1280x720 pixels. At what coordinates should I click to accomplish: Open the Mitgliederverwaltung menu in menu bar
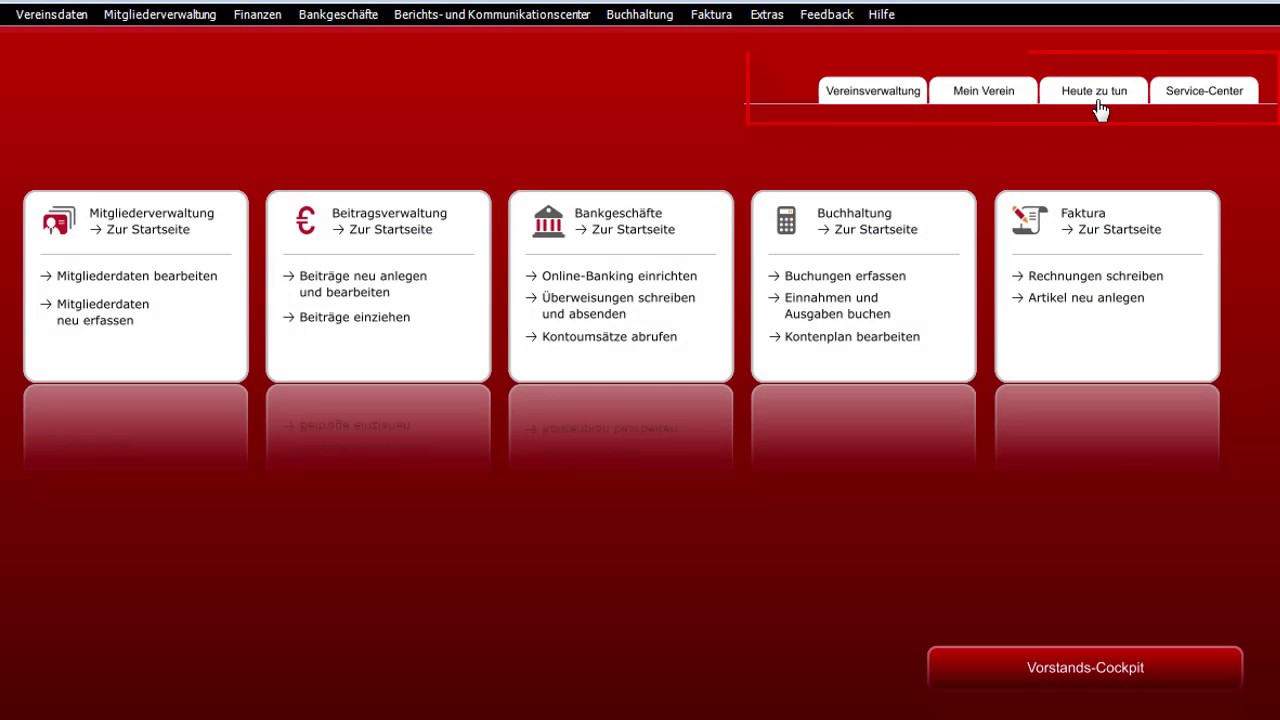[160, 15]
